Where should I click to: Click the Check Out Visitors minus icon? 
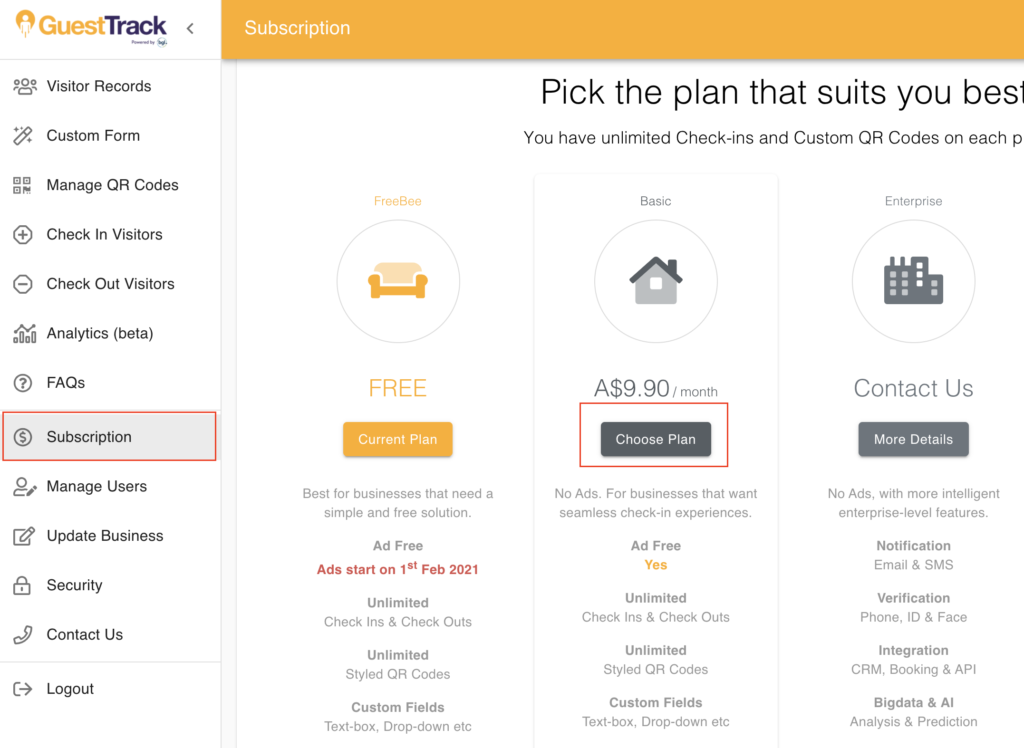pos(23,284)
